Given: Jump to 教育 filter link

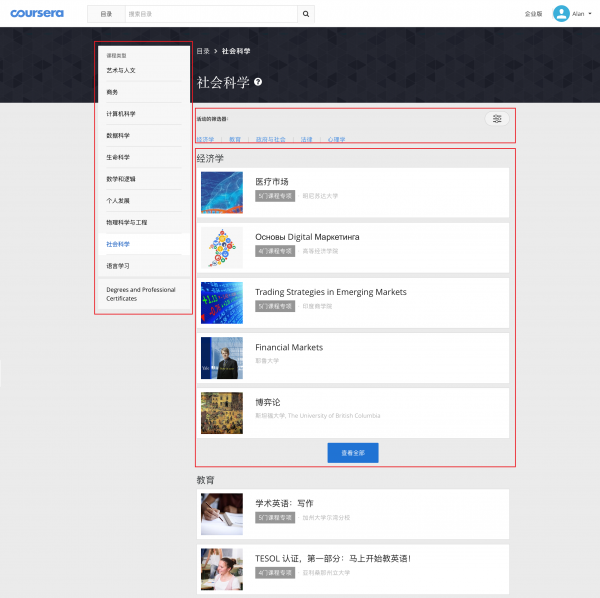Looking at the screenshot, I should coord(235,139).
